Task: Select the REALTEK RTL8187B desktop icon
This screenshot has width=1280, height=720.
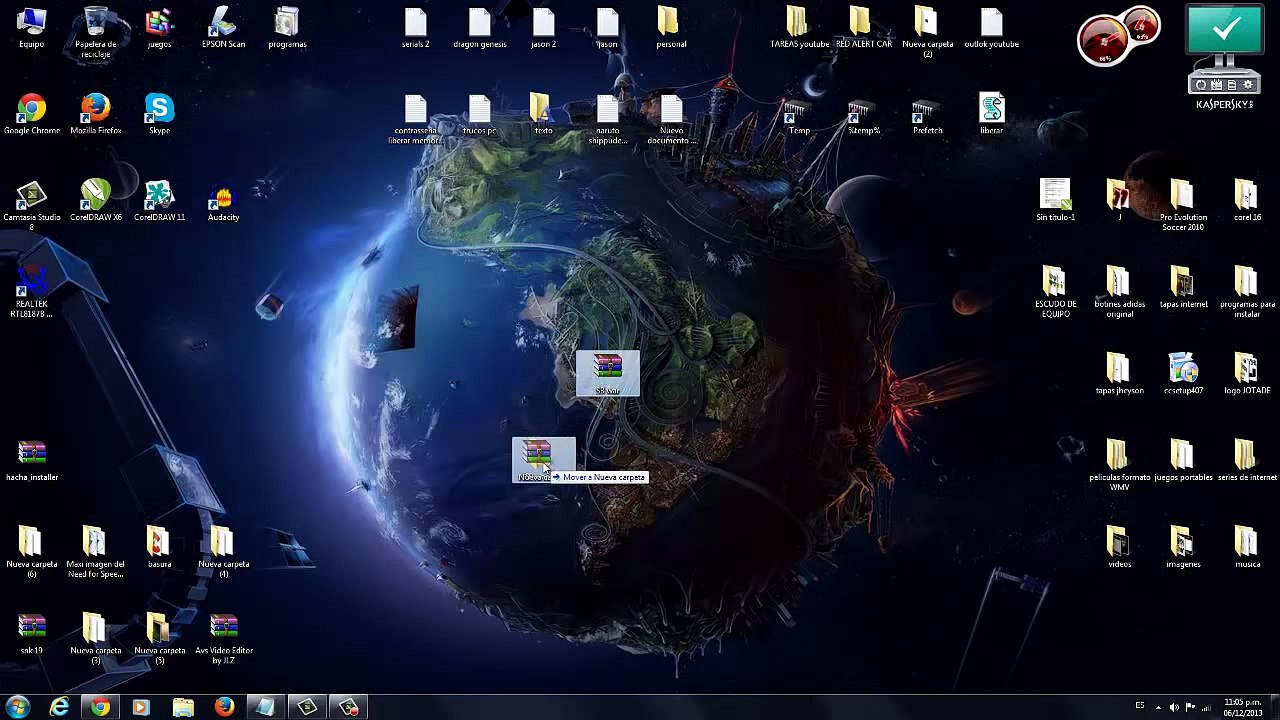Action: tap(32, 292)
